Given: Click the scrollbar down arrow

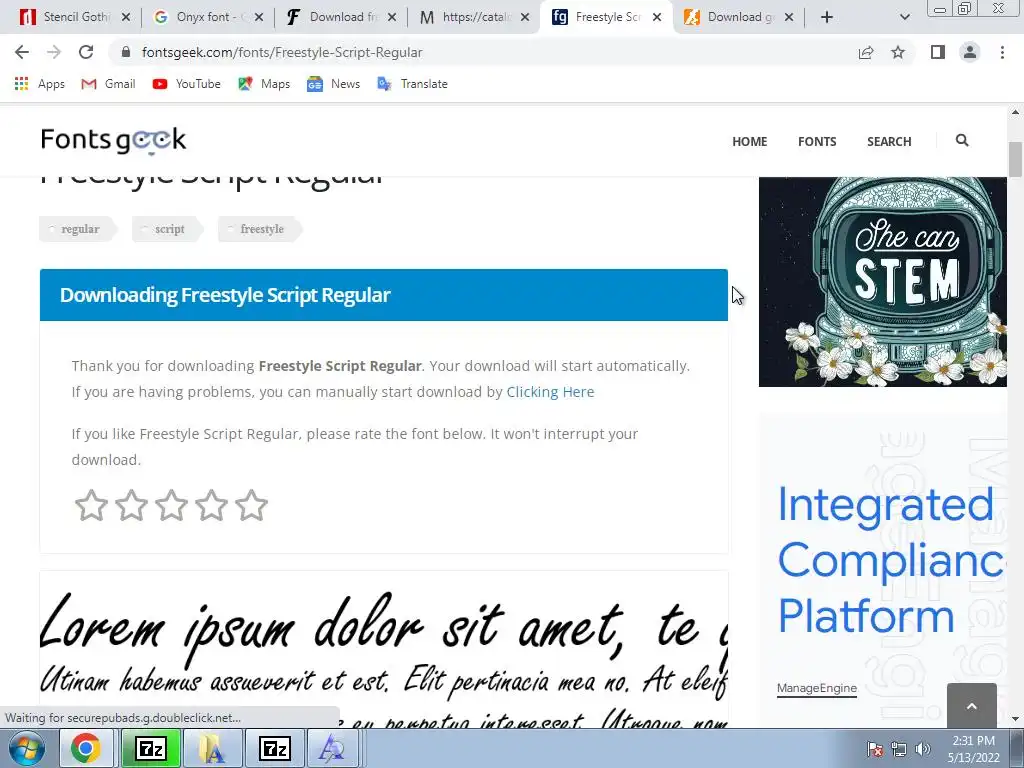Looking at the screenshot, I should point(1015,719).
